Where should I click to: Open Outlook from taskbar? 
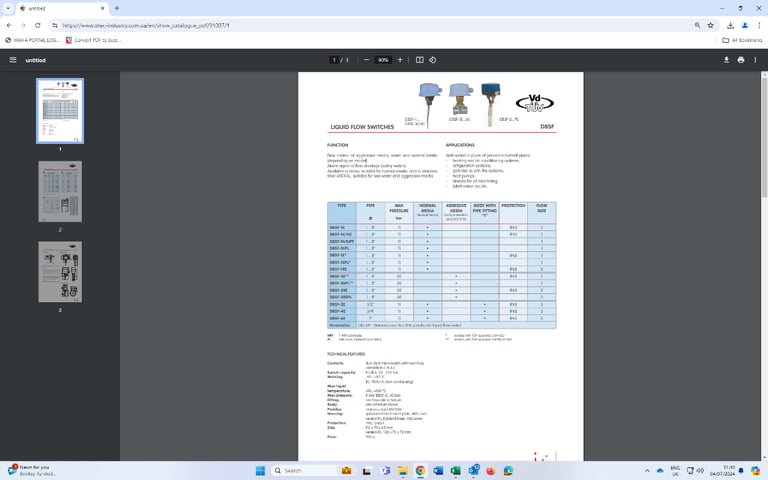[x=474, y=470]
